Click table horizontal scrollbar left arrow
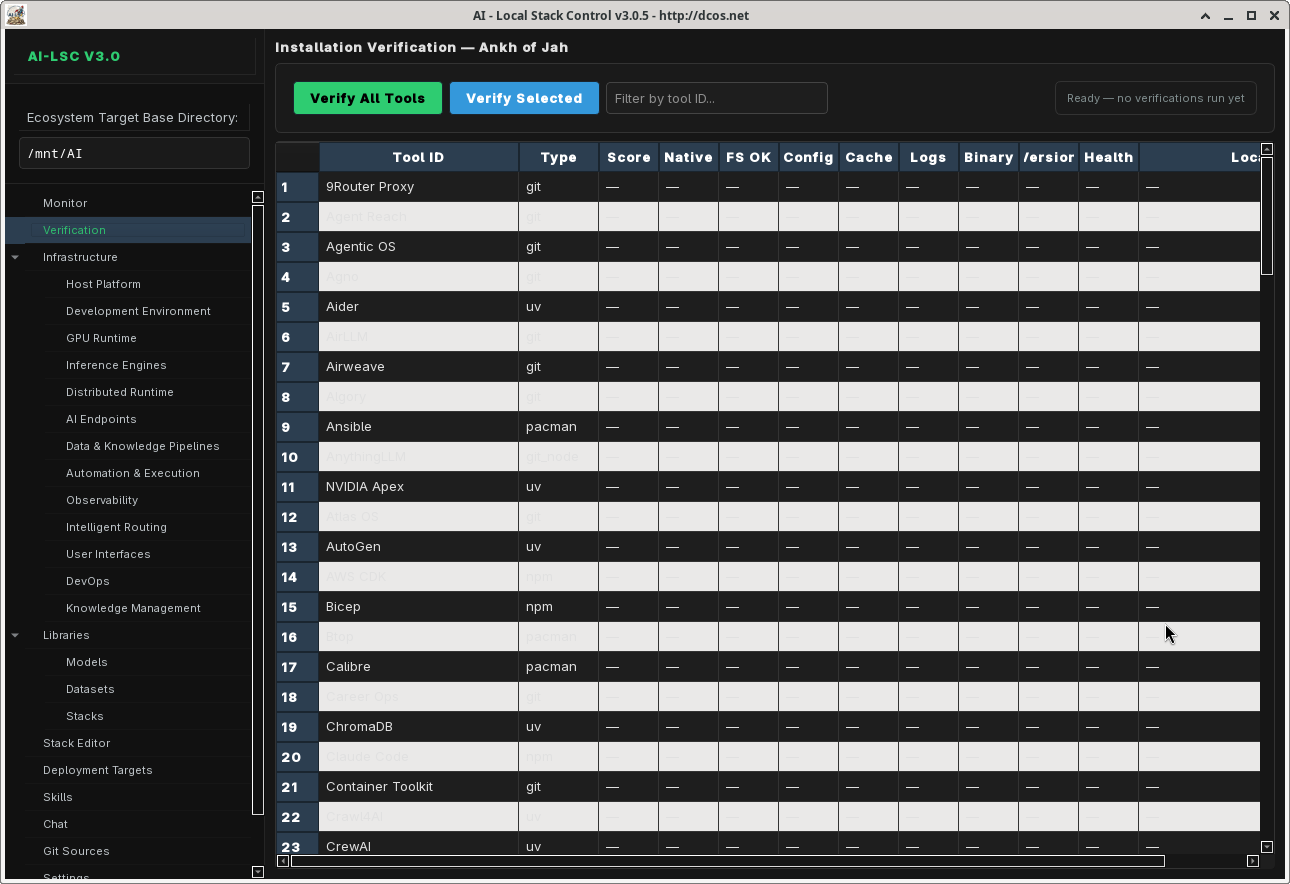The width and height of the screenshot is (1290, 884). coord(283,861)
